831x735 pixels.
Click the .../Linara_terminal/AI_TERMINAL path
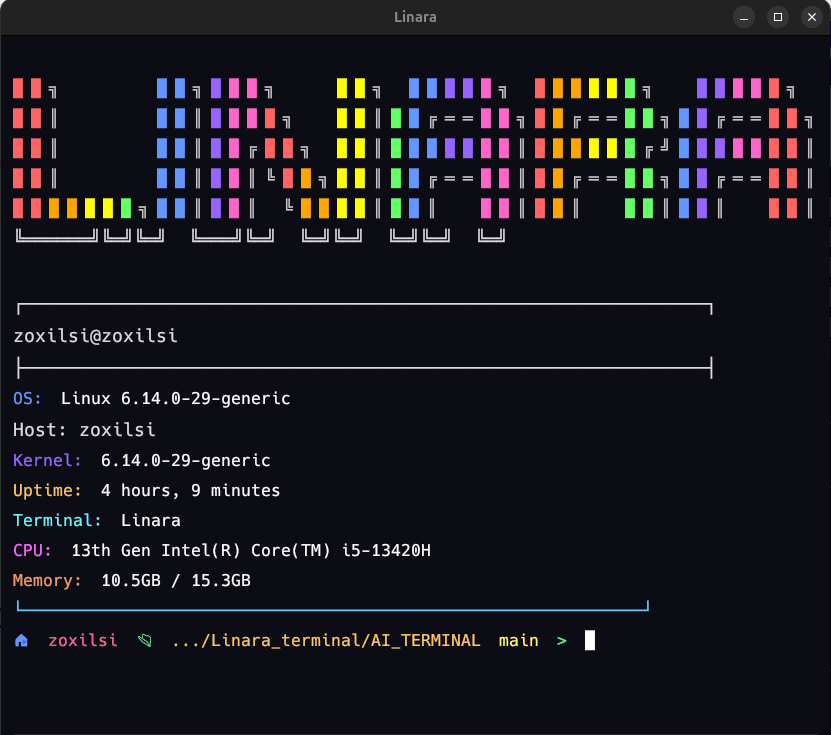point(325,641)
